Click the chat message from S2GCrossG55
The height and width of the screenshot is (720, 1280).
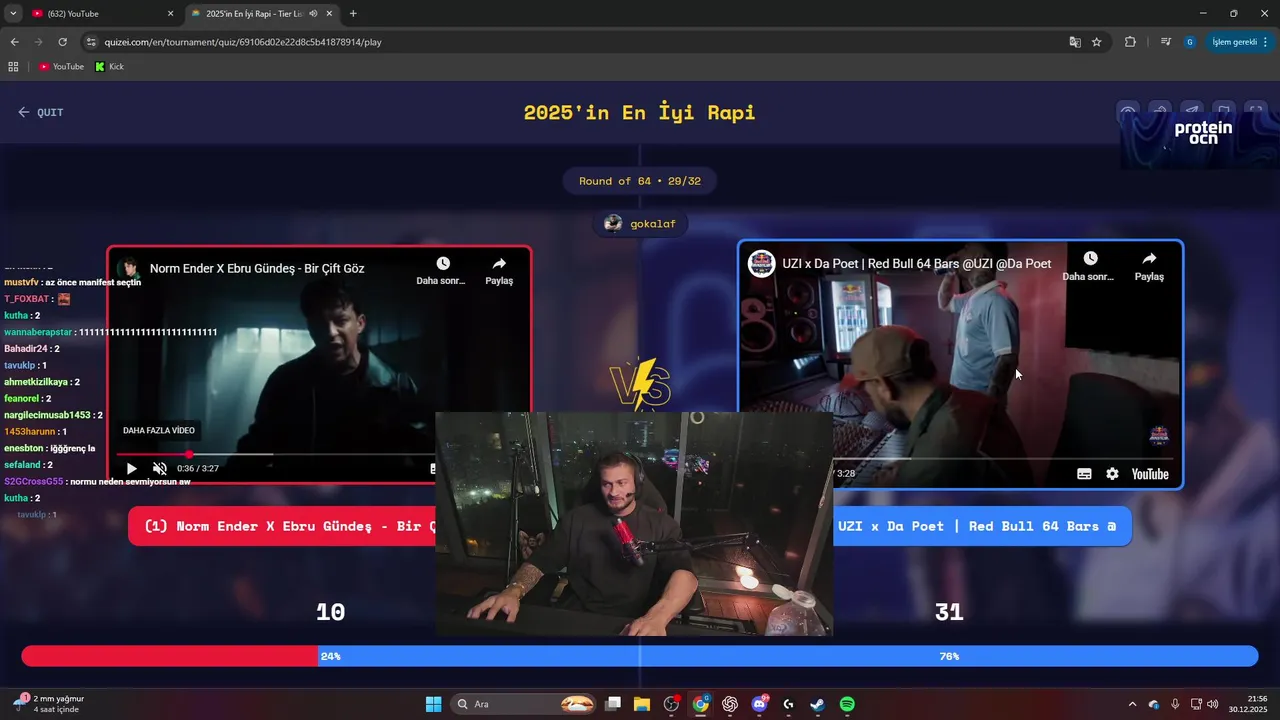(x=97, y=481)
